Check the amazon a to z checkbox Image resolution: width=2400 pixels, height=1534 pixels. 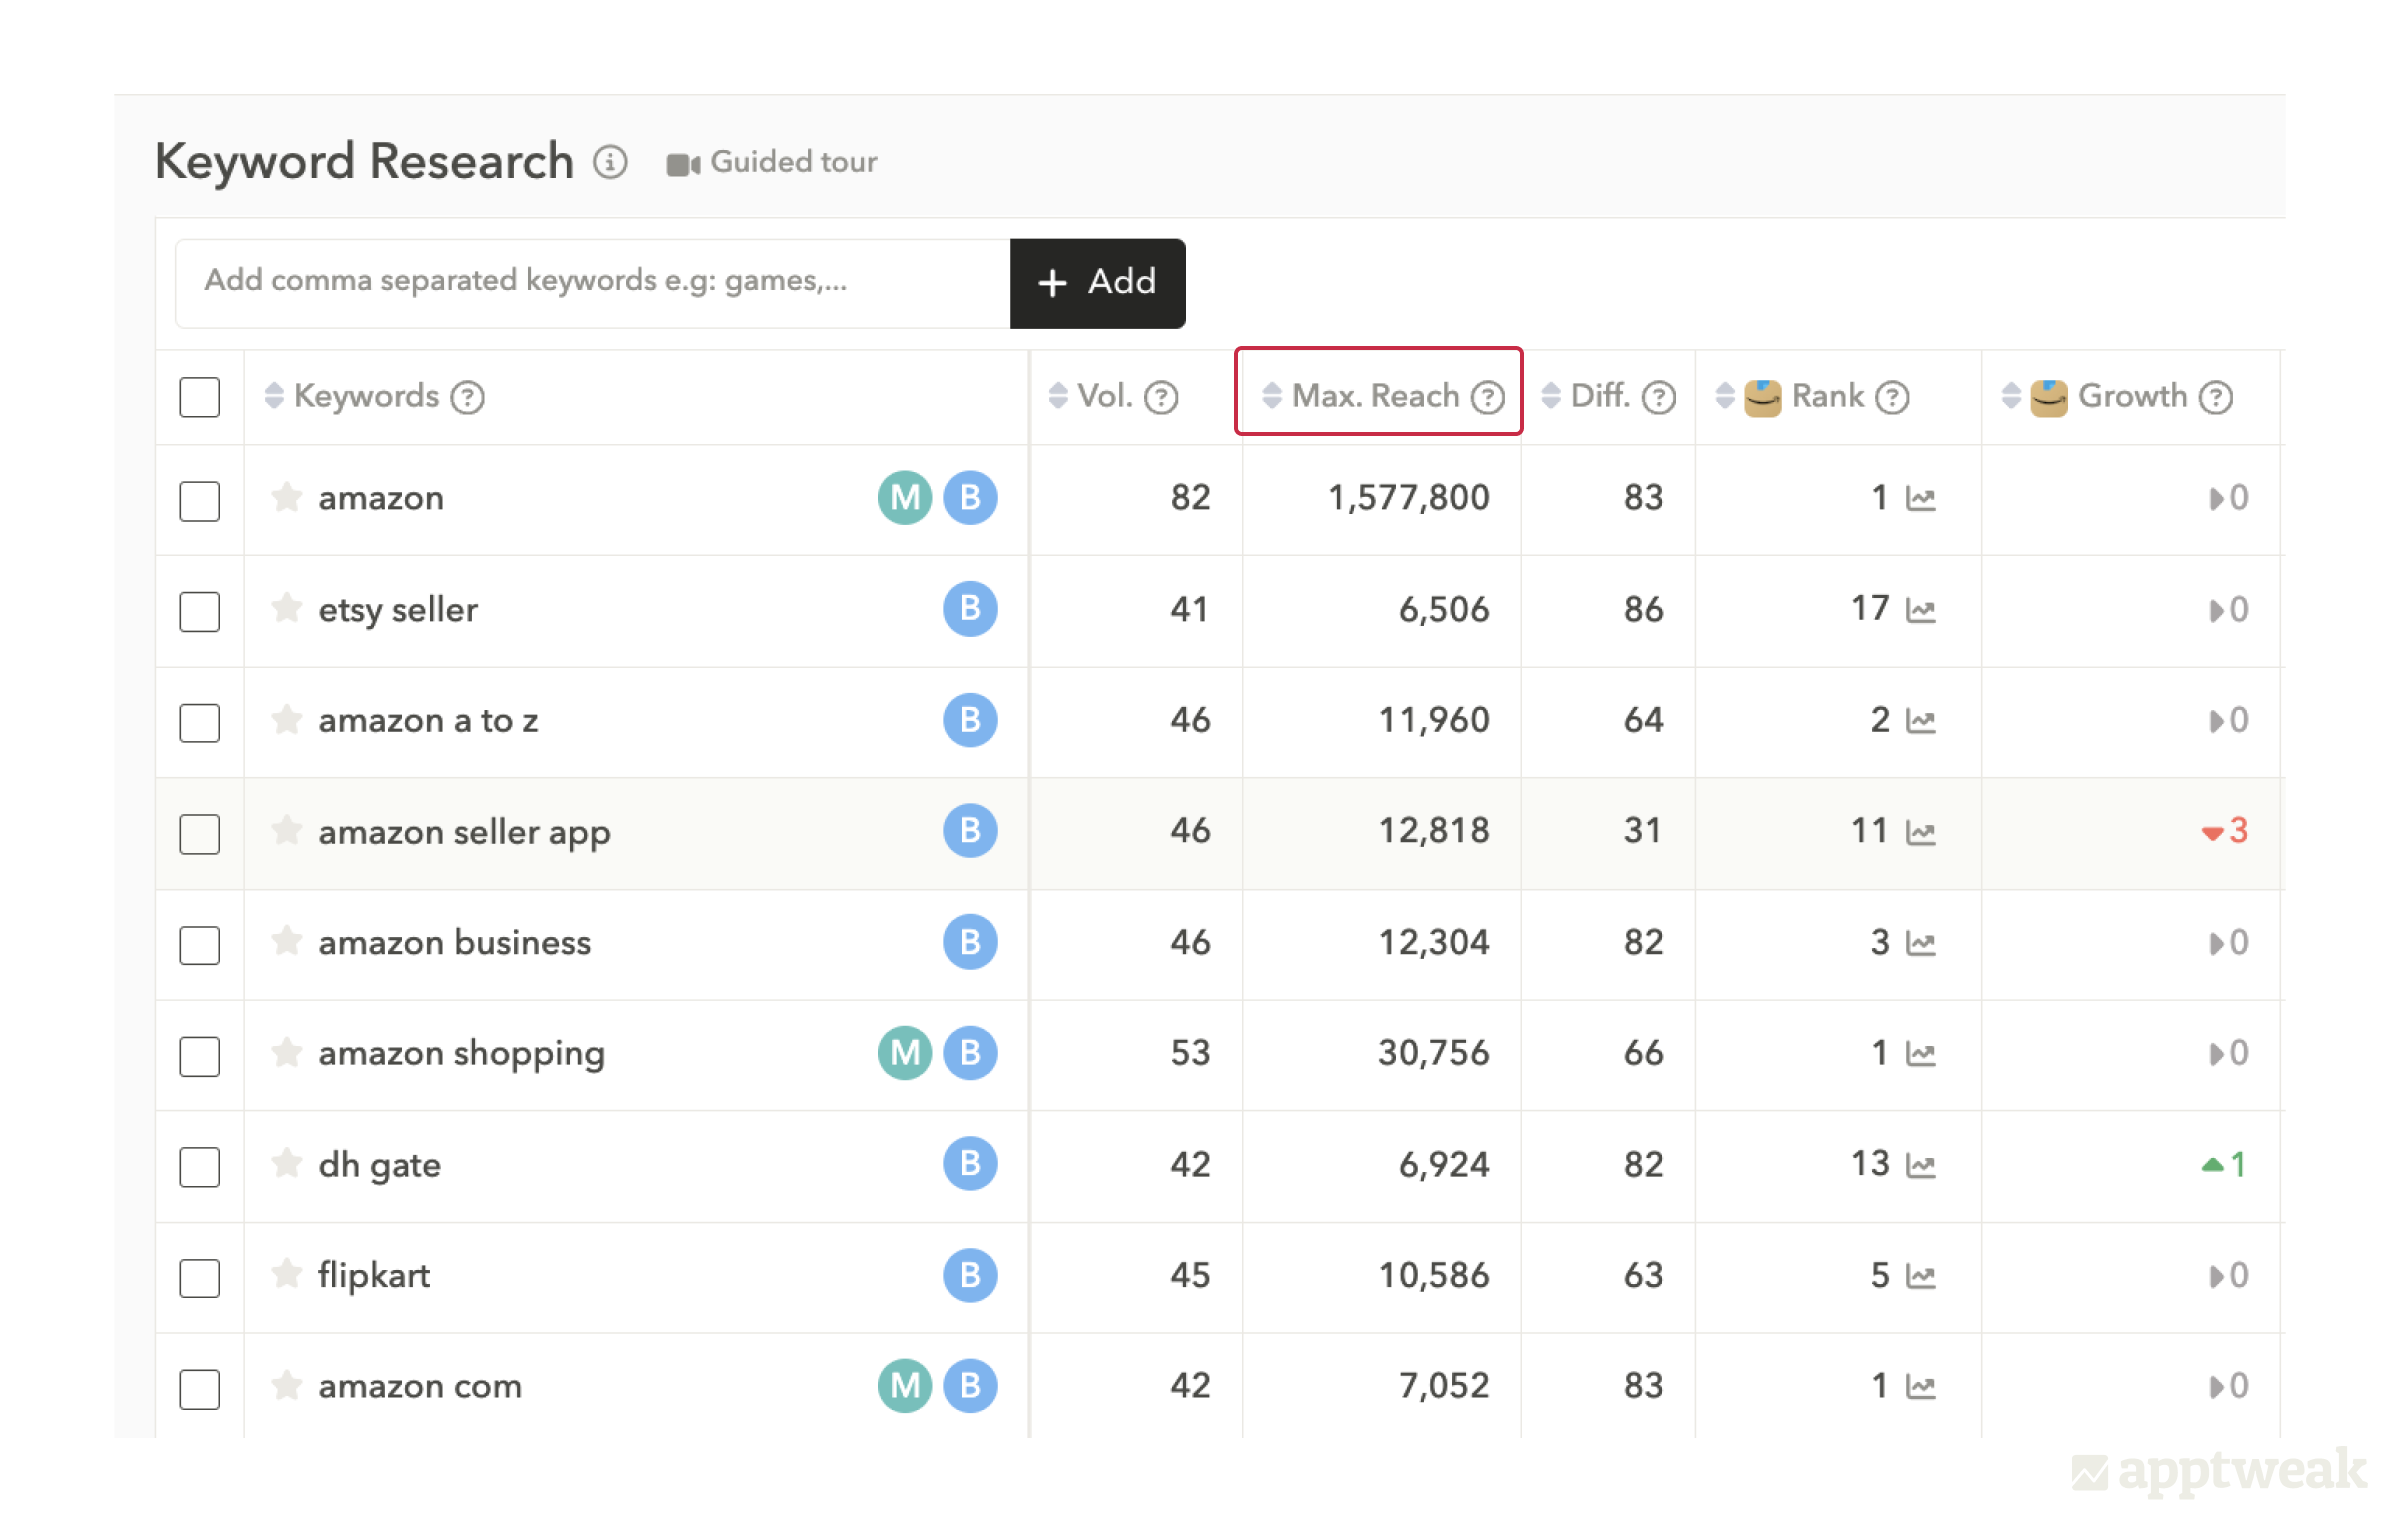coord(200,723)
